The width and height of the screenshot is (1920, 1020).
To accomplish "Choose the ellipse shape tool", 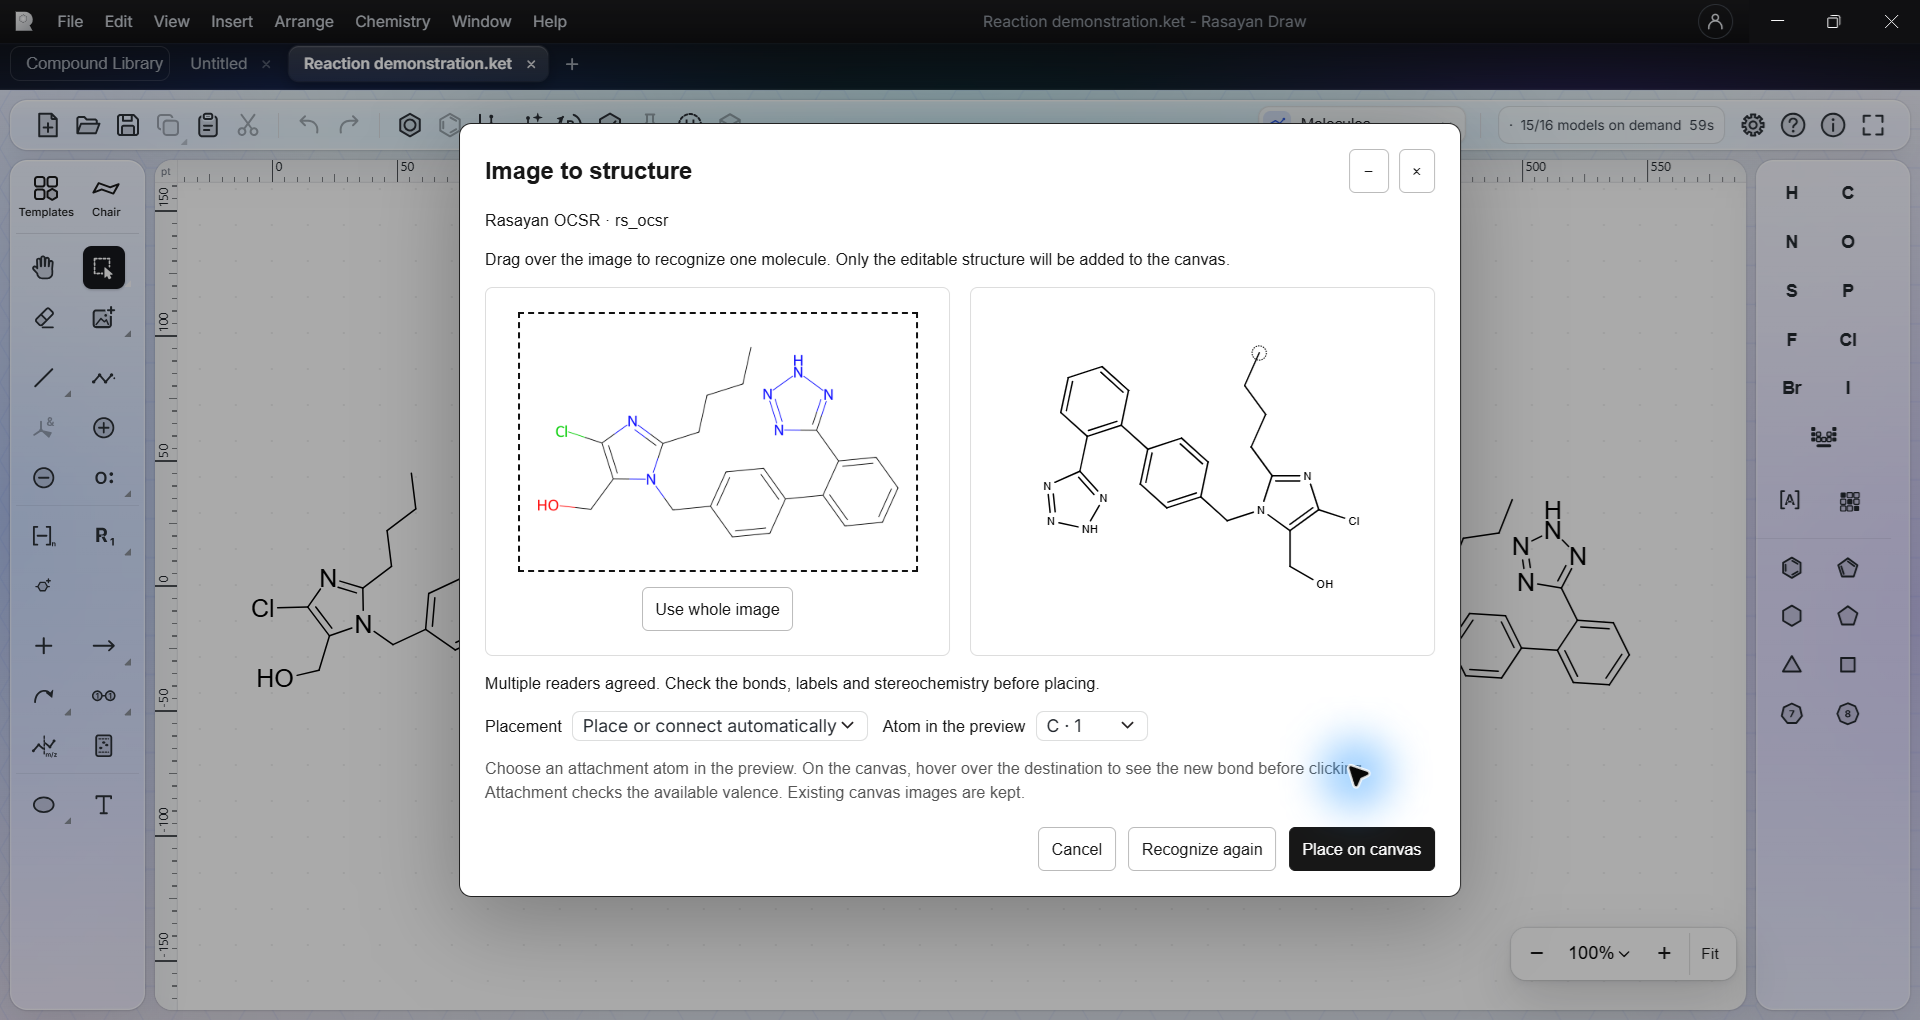I will (x=44, y=805).
